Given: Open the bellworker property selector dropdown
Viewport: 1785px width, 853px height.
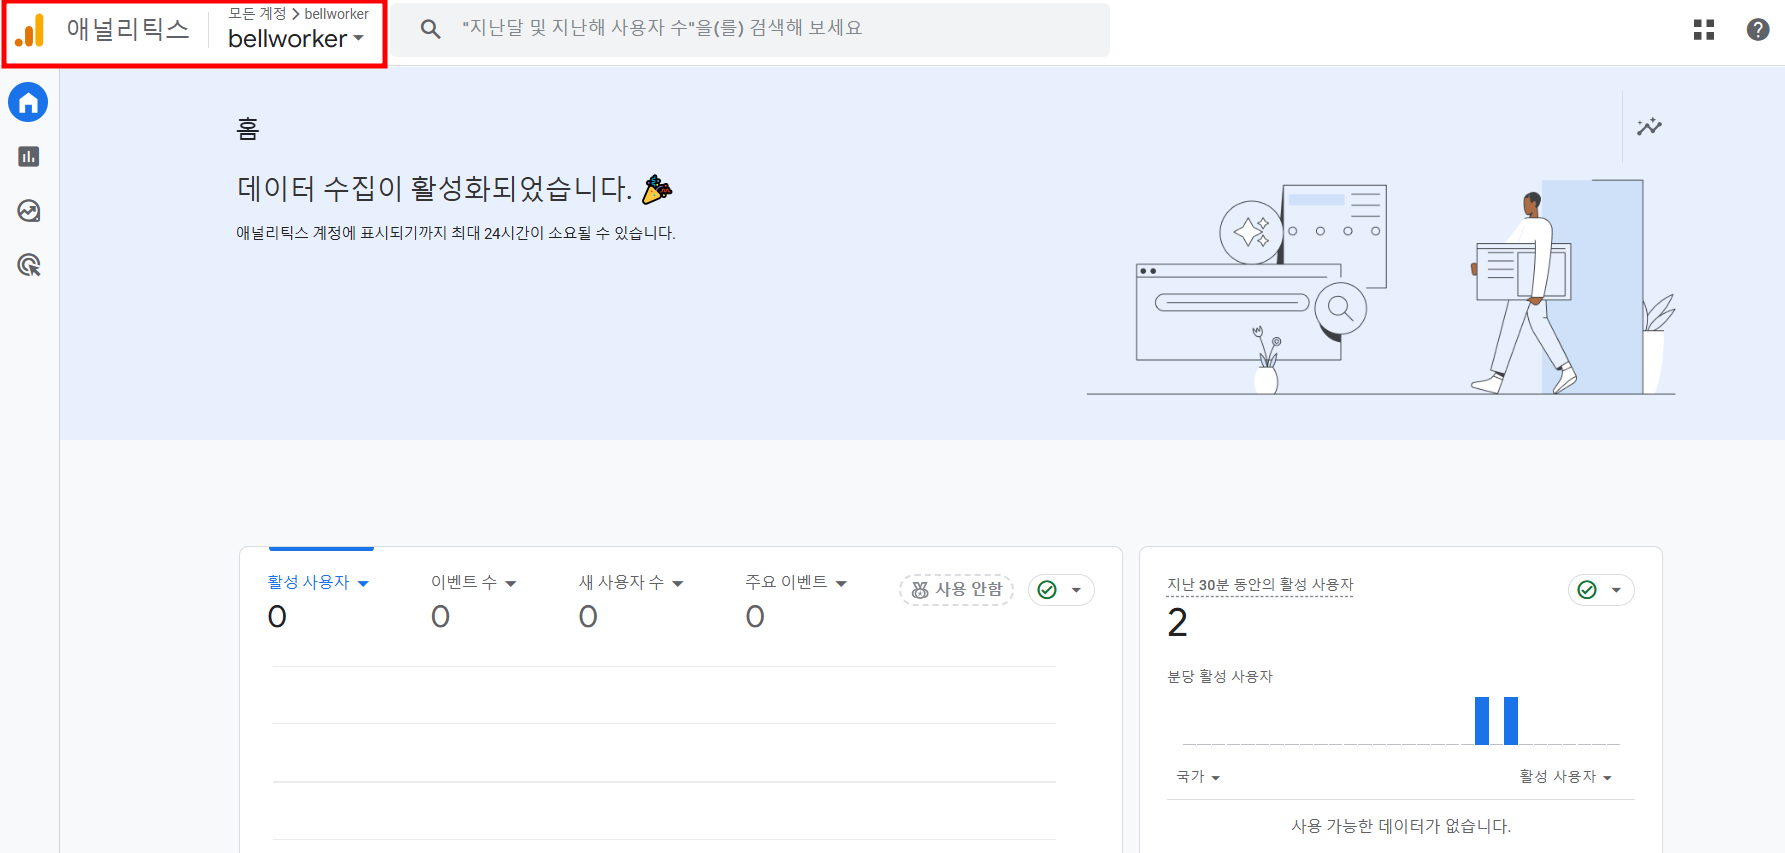Looking at the screenshot, I should point(296,39).
